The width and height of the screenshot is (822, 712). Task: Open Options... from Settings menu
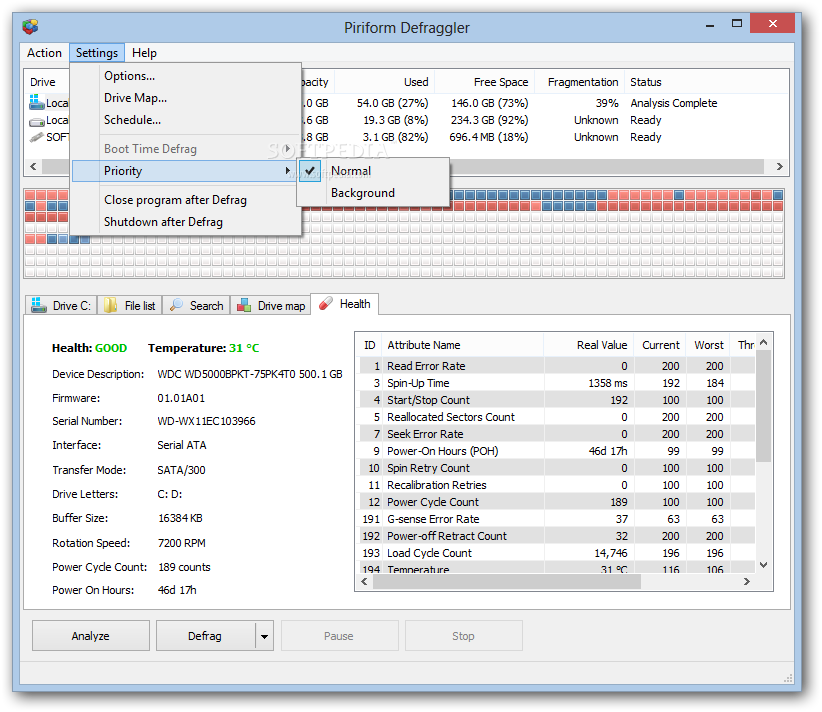point(186,76)
